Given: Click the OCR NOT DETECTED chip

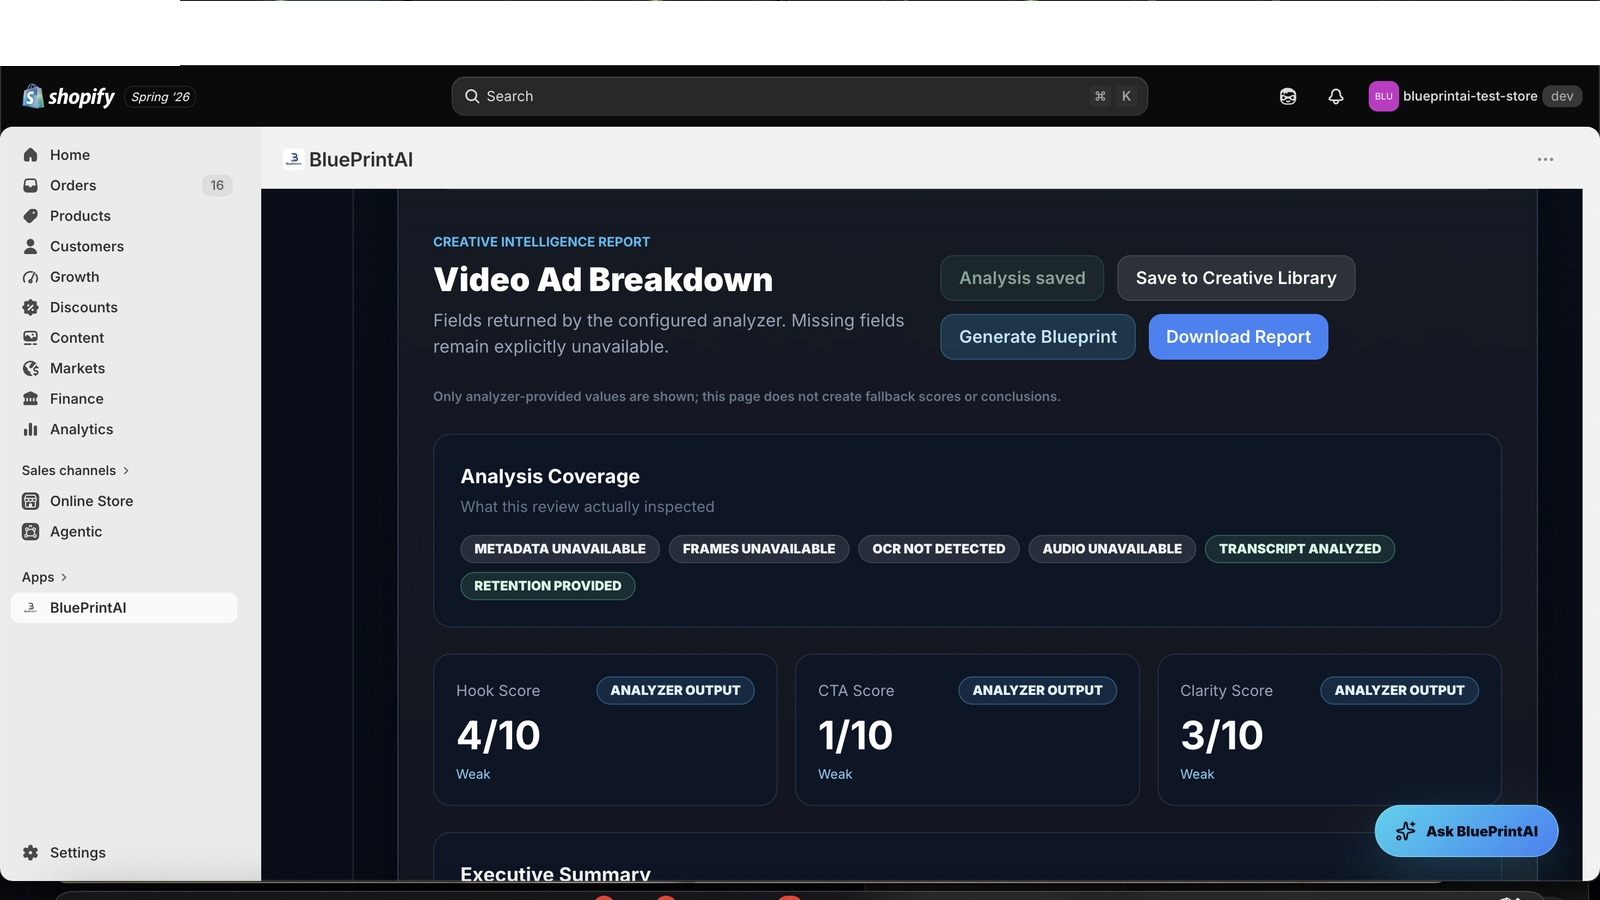Looking at the screenshot, I should 939,549.
